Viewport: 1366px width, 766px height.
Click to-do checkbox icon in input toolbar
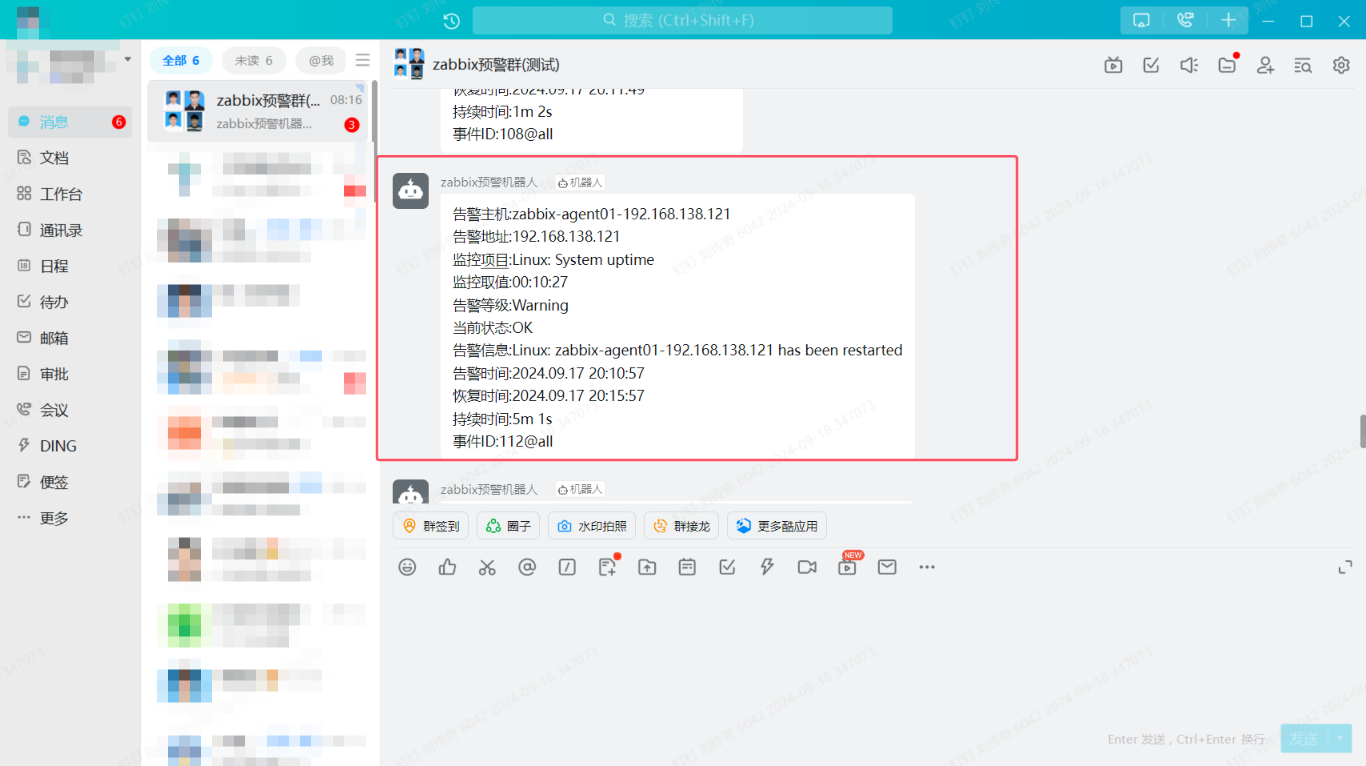[x=727, y=567]
